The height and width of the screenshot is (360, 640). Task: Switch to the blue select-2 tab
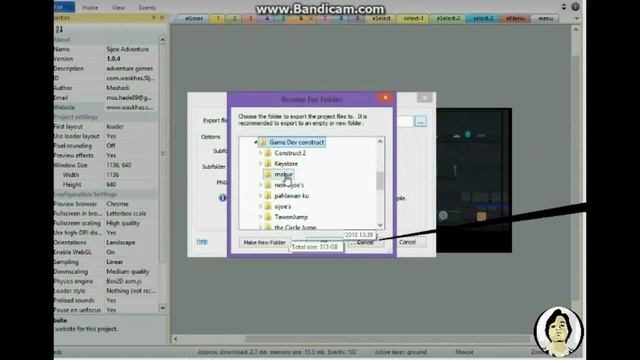483,18
